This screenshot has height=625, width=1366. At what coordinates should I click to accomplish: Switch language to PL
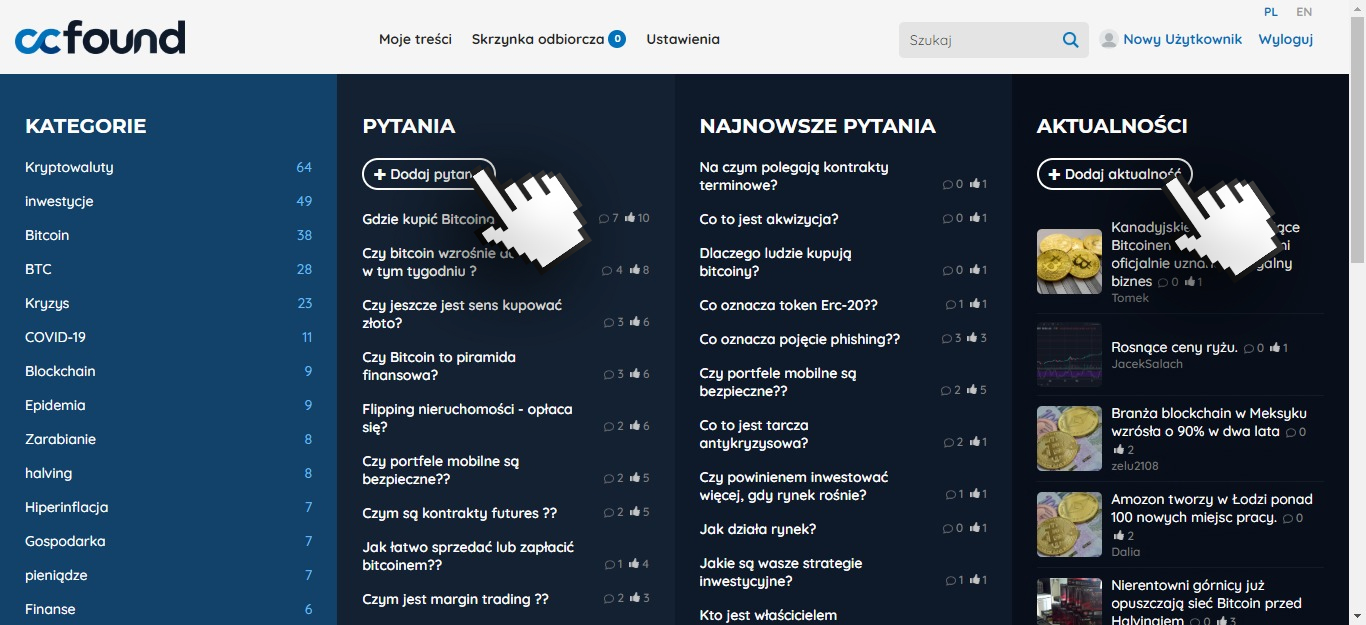tap(1271, 12)
